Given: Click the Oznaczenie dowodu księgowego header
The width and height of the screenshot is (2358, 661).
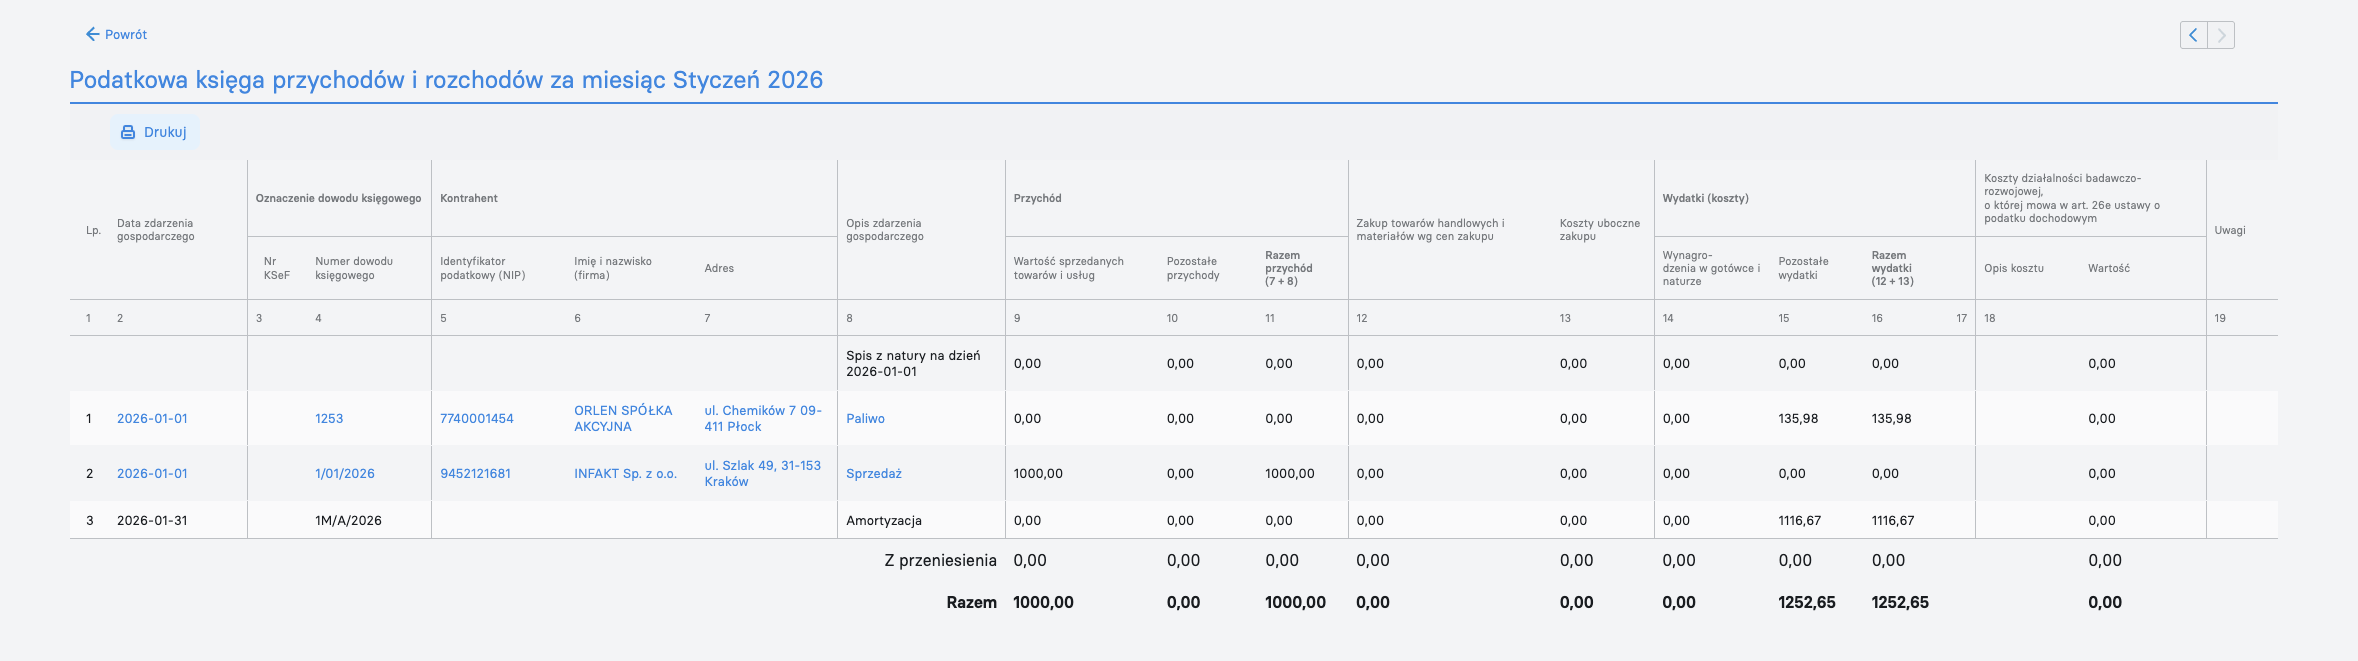Looking at the screenshot, I should pos(338,198).
